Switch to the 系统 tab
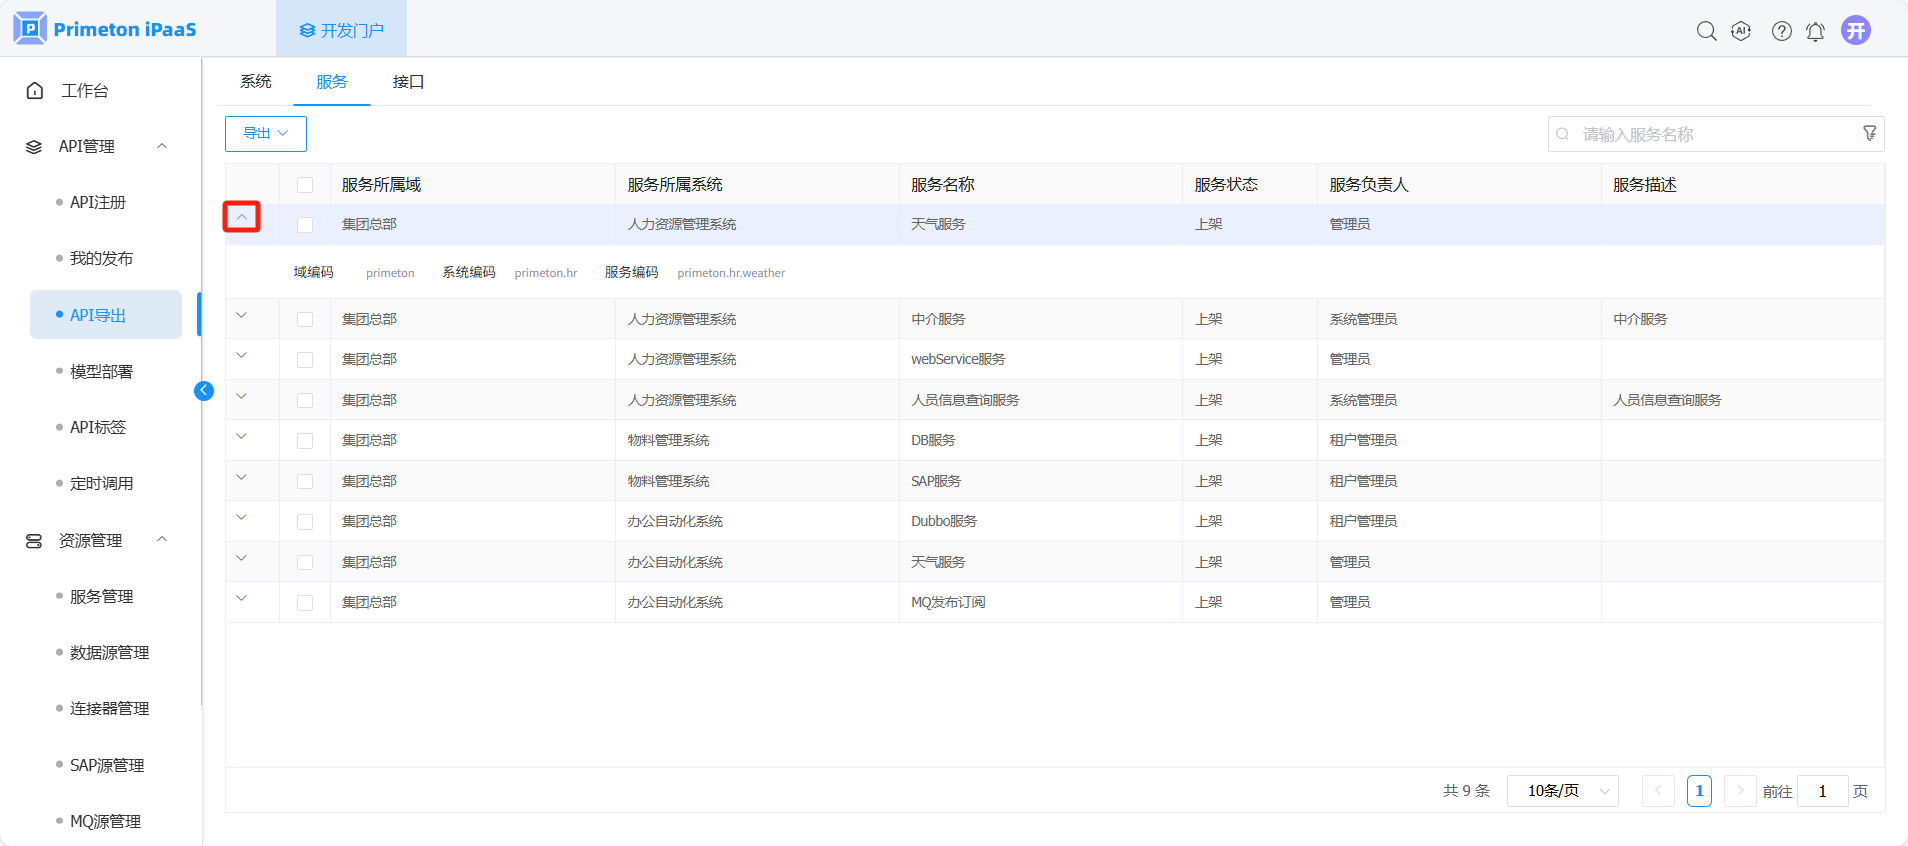The image size is (1908, 846). [x=256, y=82]
